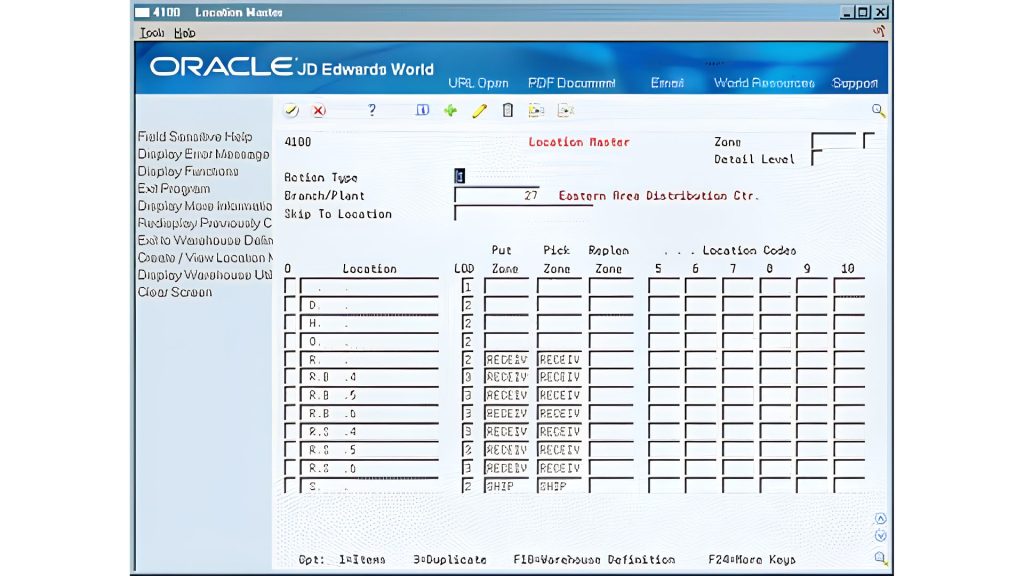Click option field for location H. row
The image size is (1024, 576).
(290, 323)
